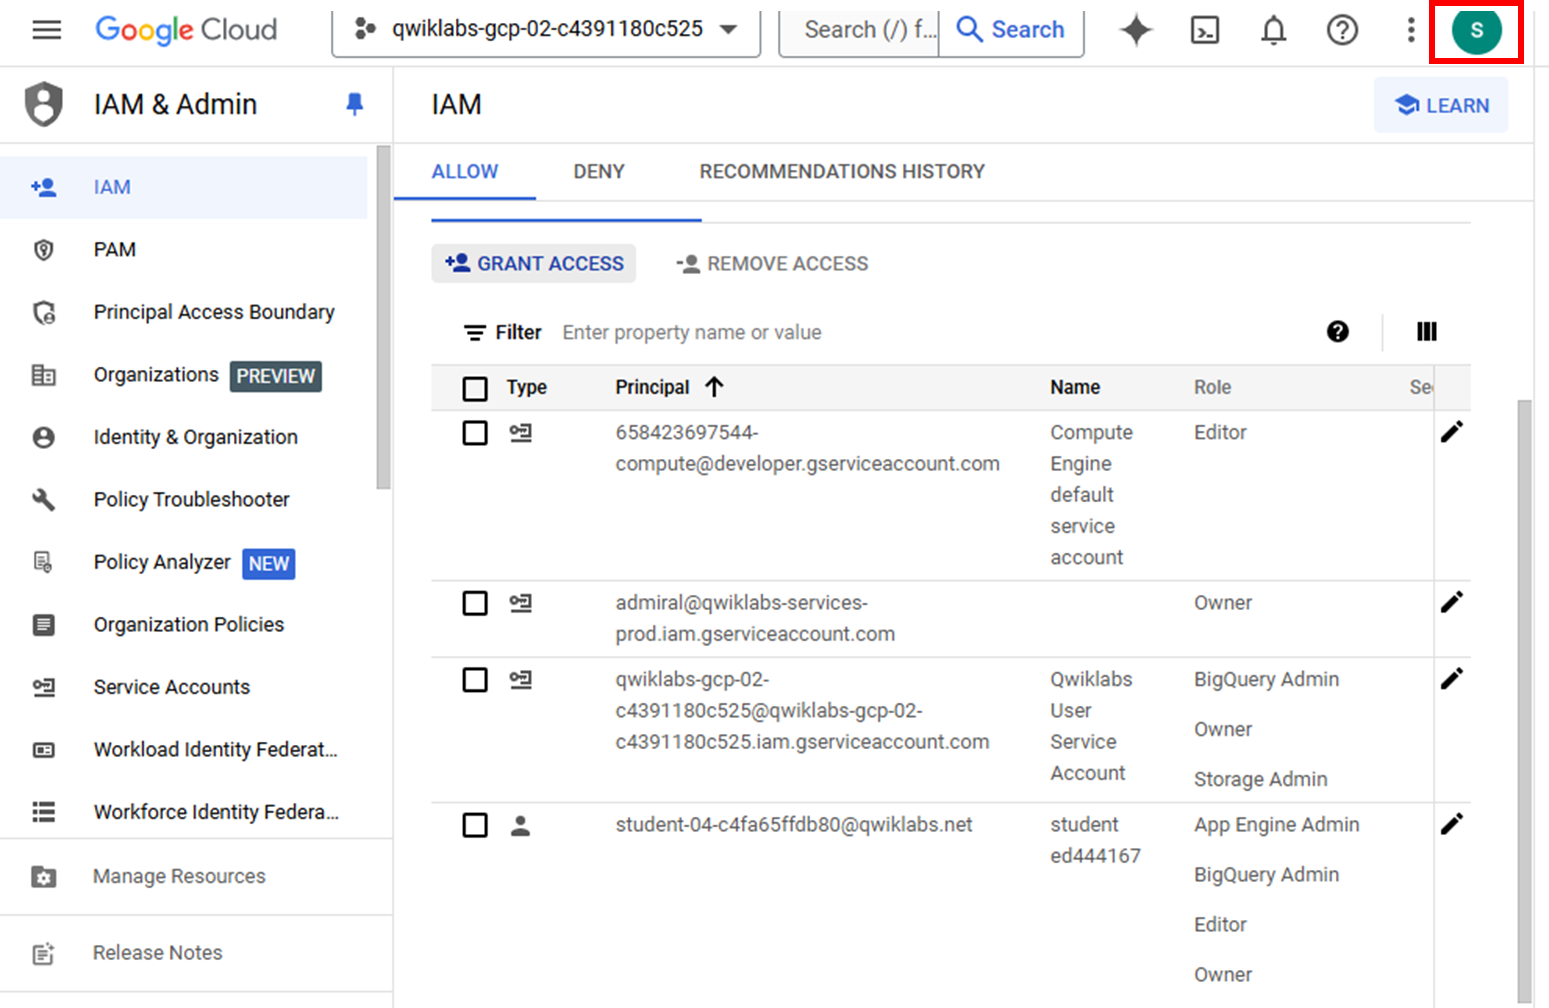
Task: Click the Manage Resources gear-folder icon
Action: click(x=44, y=877)
